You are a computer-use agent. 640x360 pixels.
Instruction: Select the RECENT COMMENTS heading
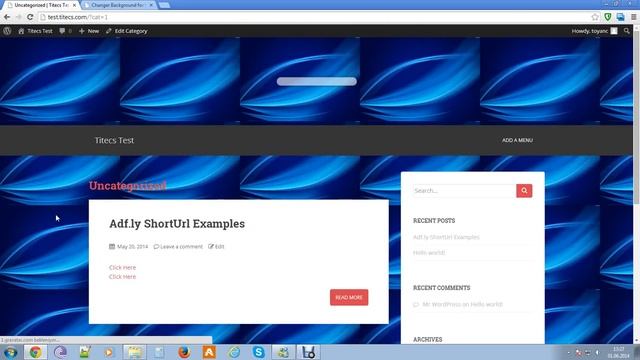coord(442,288)
